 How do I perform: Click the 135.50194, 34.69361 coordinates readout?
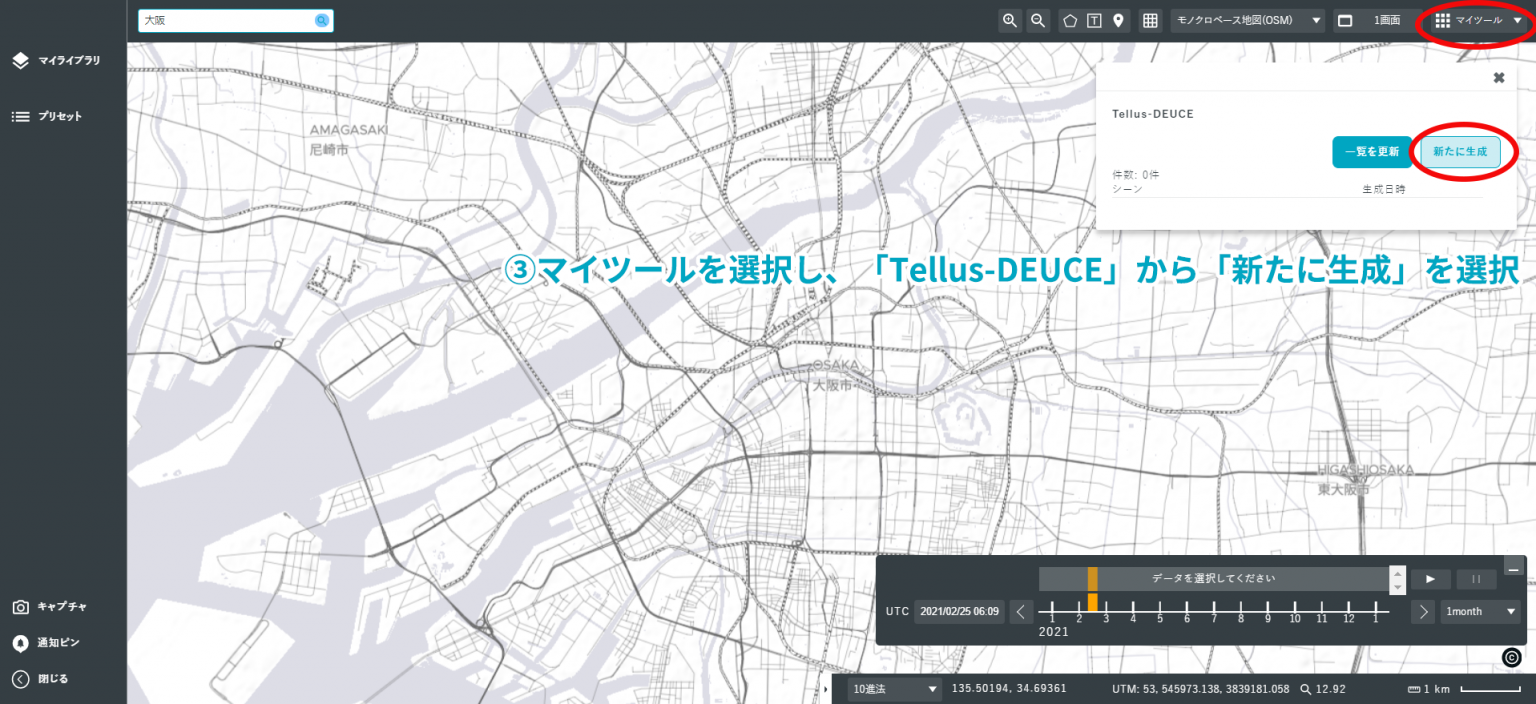click(1008, 689)
